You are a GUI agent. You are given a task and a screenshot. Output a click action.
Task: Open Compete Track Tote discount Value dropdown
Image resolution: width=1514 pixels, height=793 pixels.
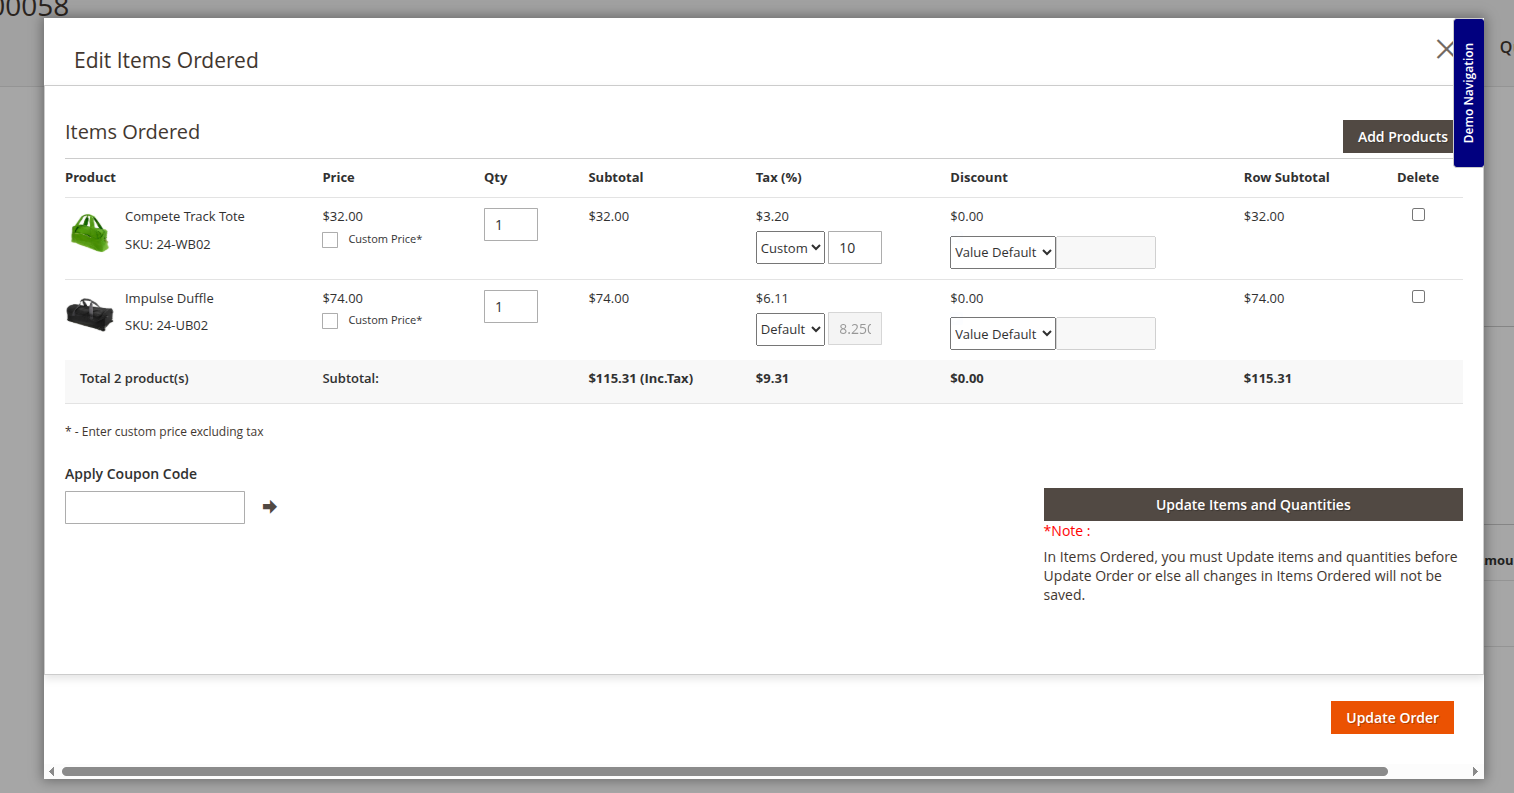[x=1002, y=253]
